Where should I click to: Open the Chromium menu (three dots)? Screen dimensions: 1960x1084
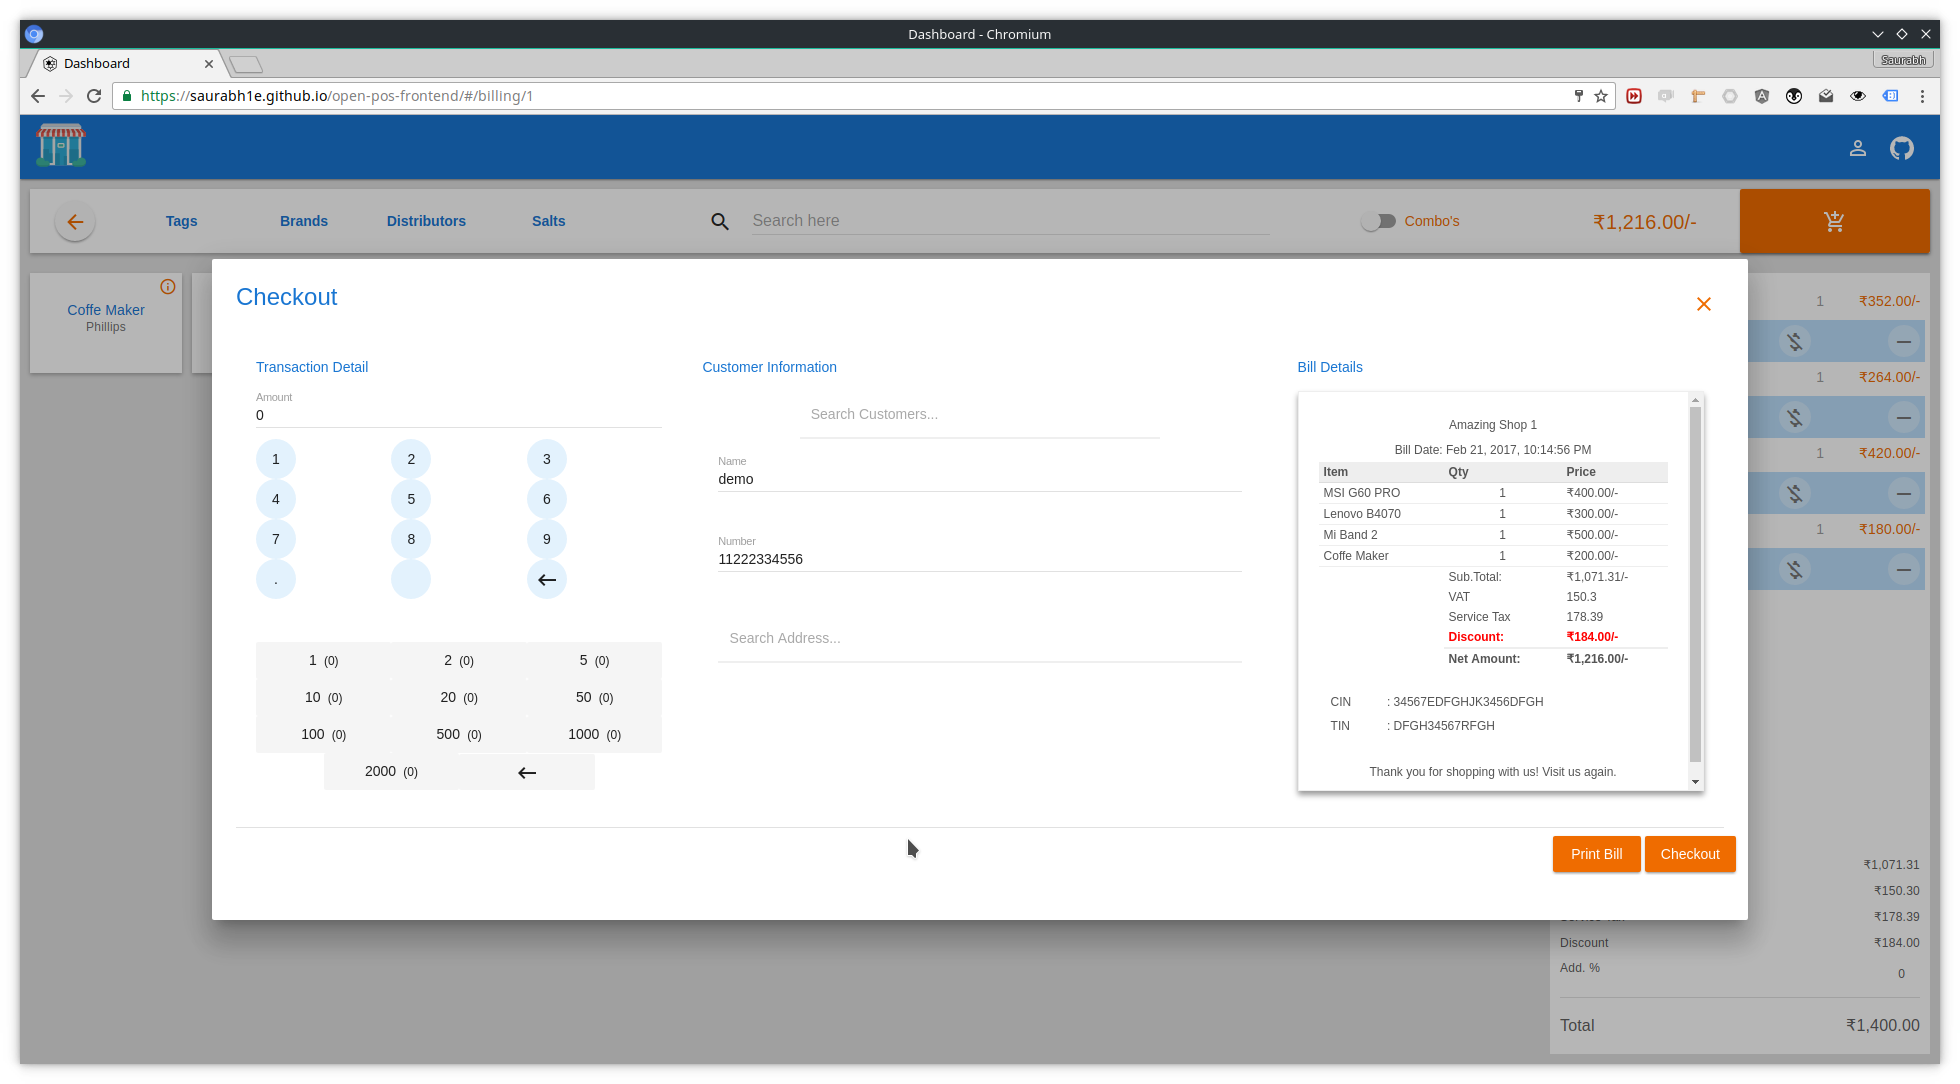point(1922,96)
